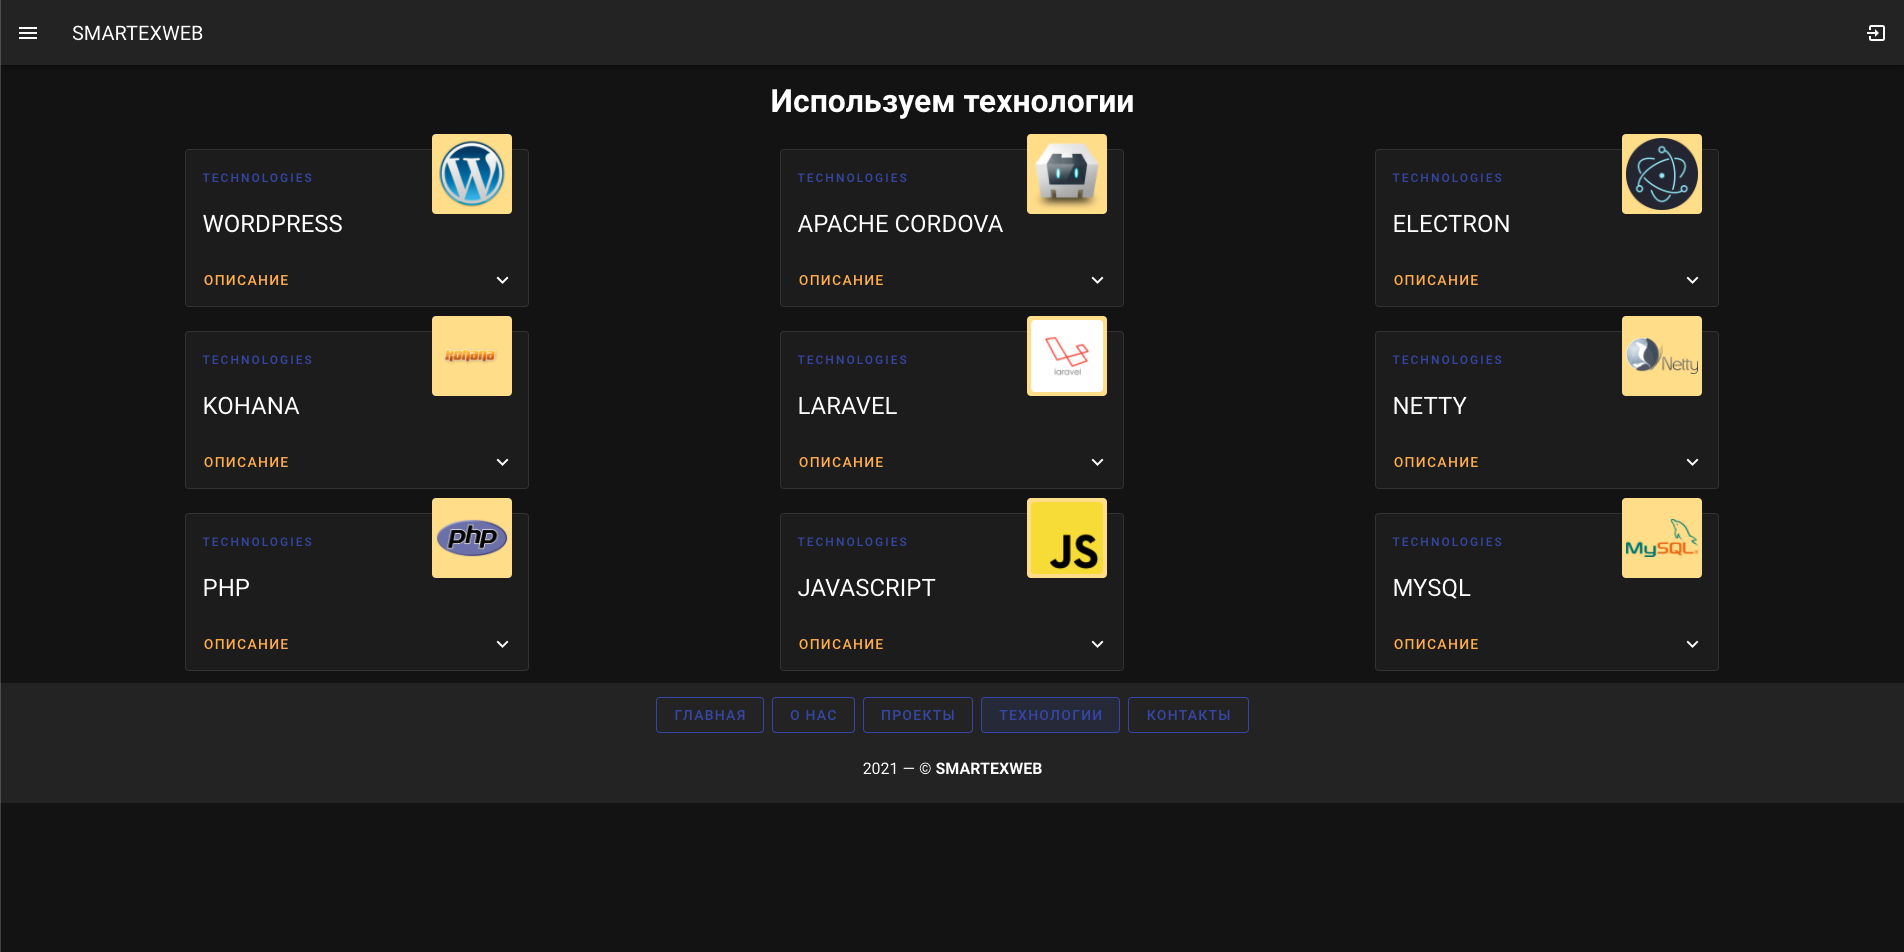Click the Apache Cordova robot icon
The width and height of the screenshot is (1904, 952).
point(1066,173)
